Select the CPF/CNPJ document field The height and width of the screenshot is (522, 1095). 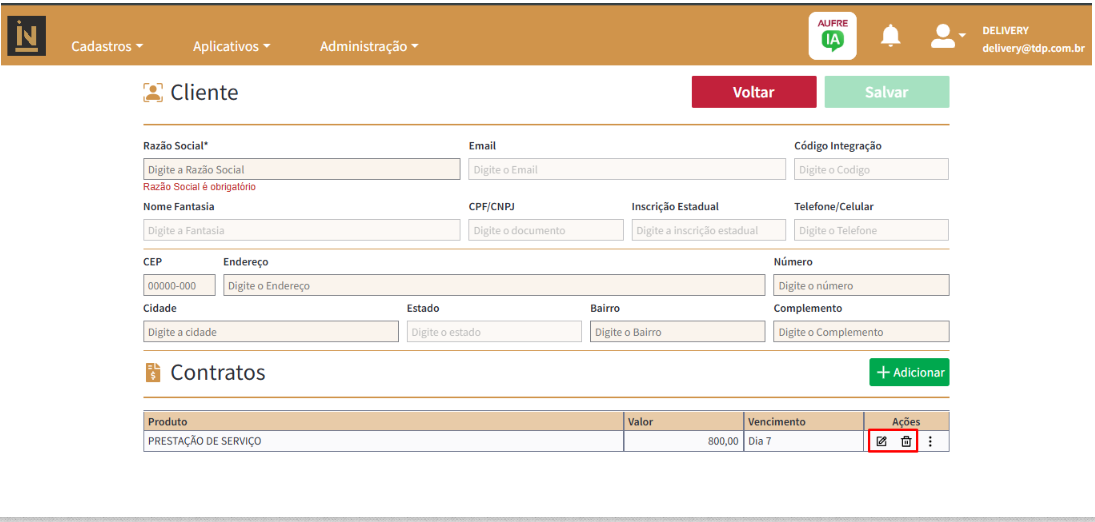click(546, 230)
